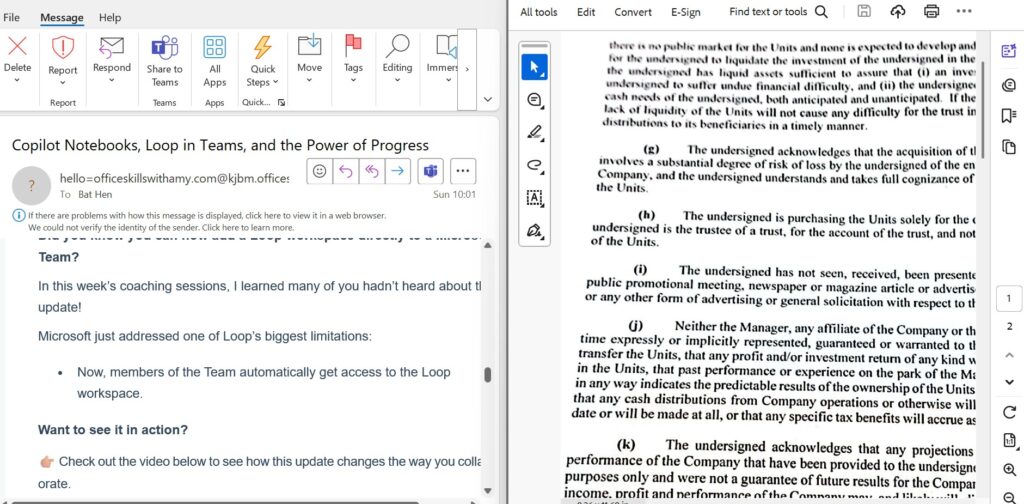Click the Tags flag icon
The width and height of the screenshot is (1024, 504).
click(x=353, y=46)
